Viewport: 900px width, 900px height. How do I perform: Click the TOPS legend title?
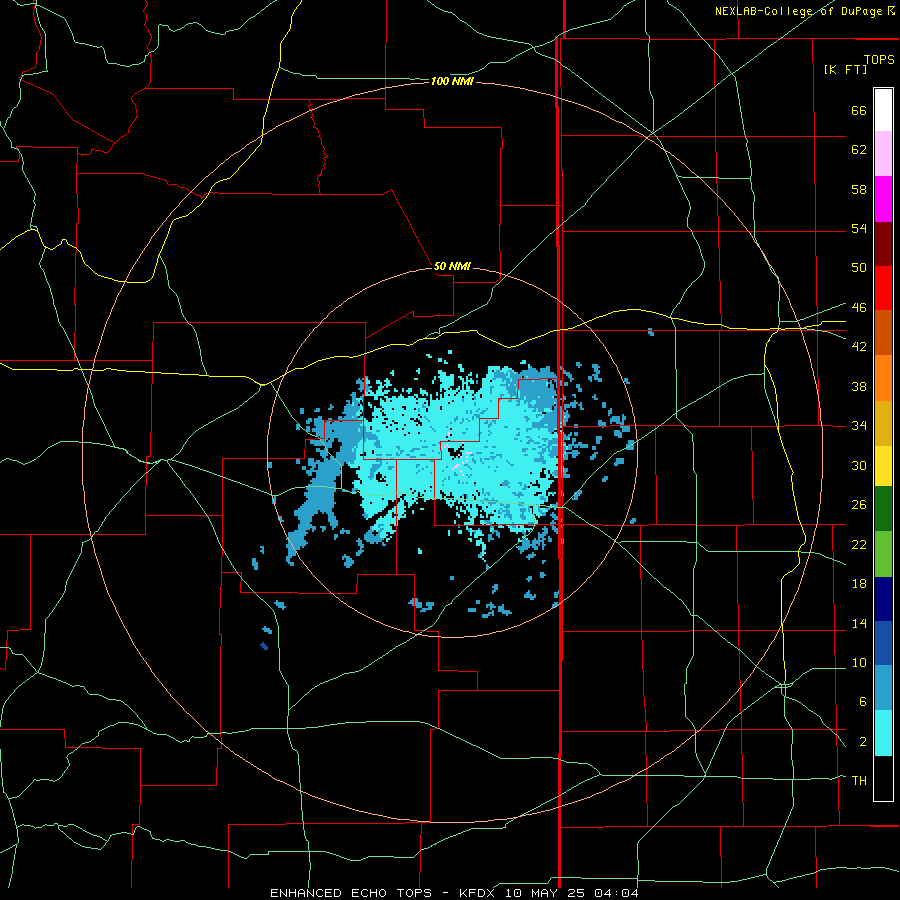click(x=879, y=59)
